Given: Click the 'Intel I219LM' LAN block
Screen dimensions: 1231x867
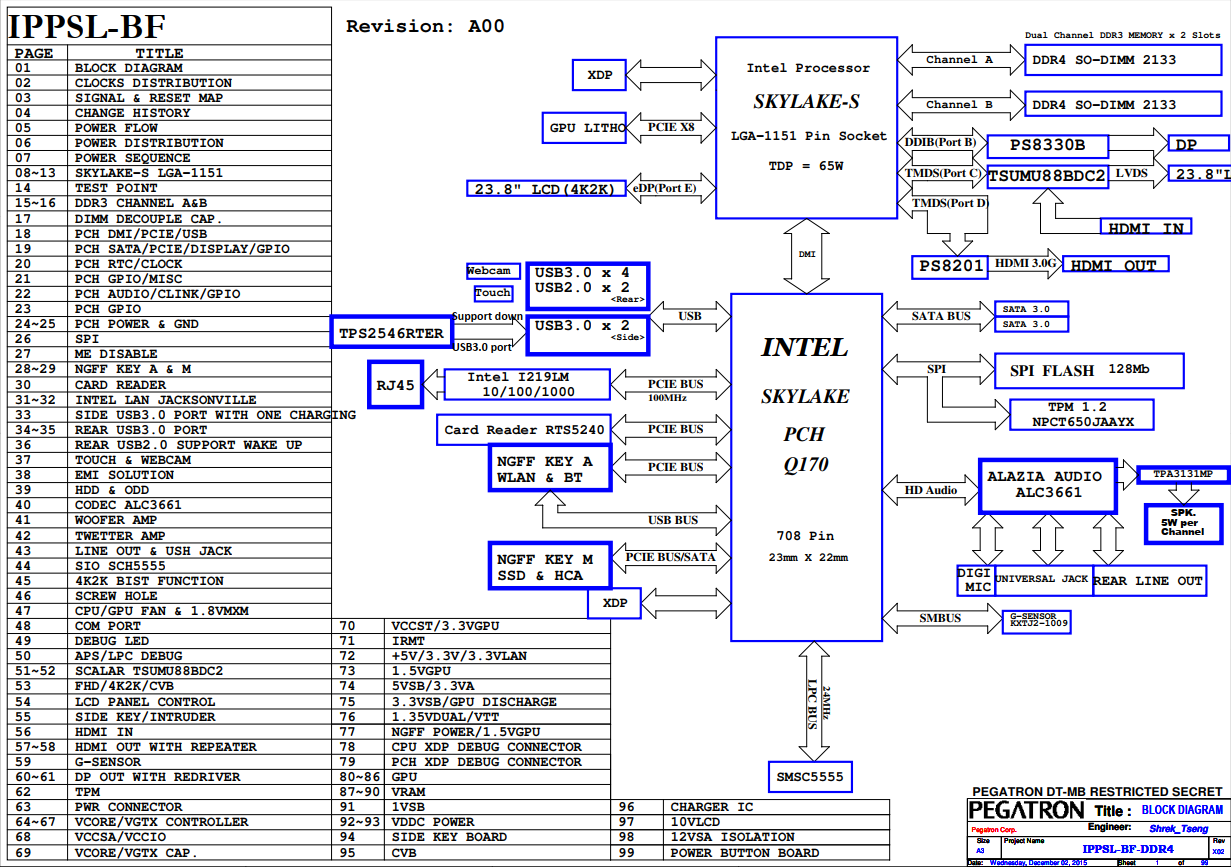Looking at the screenshot, I should (x=525, y=385).
